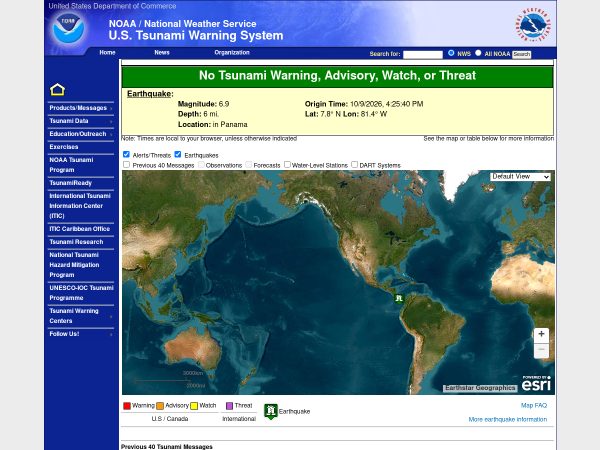600x450 pixels.
Task: Enable the DART Systems checkbox
Action: (x=355, y=165)
